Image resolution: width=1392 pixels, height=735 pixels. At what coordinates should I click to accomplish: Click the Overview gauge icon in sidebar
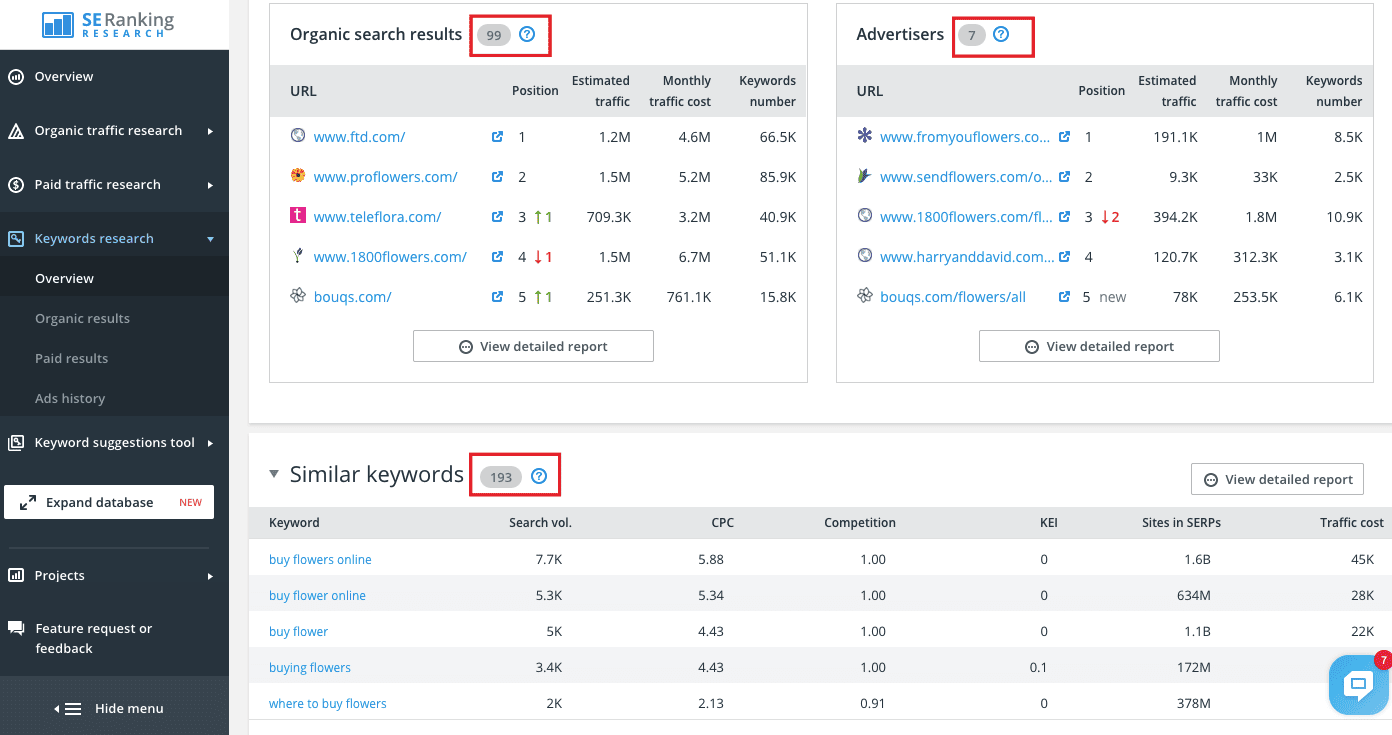coord(16,76)
